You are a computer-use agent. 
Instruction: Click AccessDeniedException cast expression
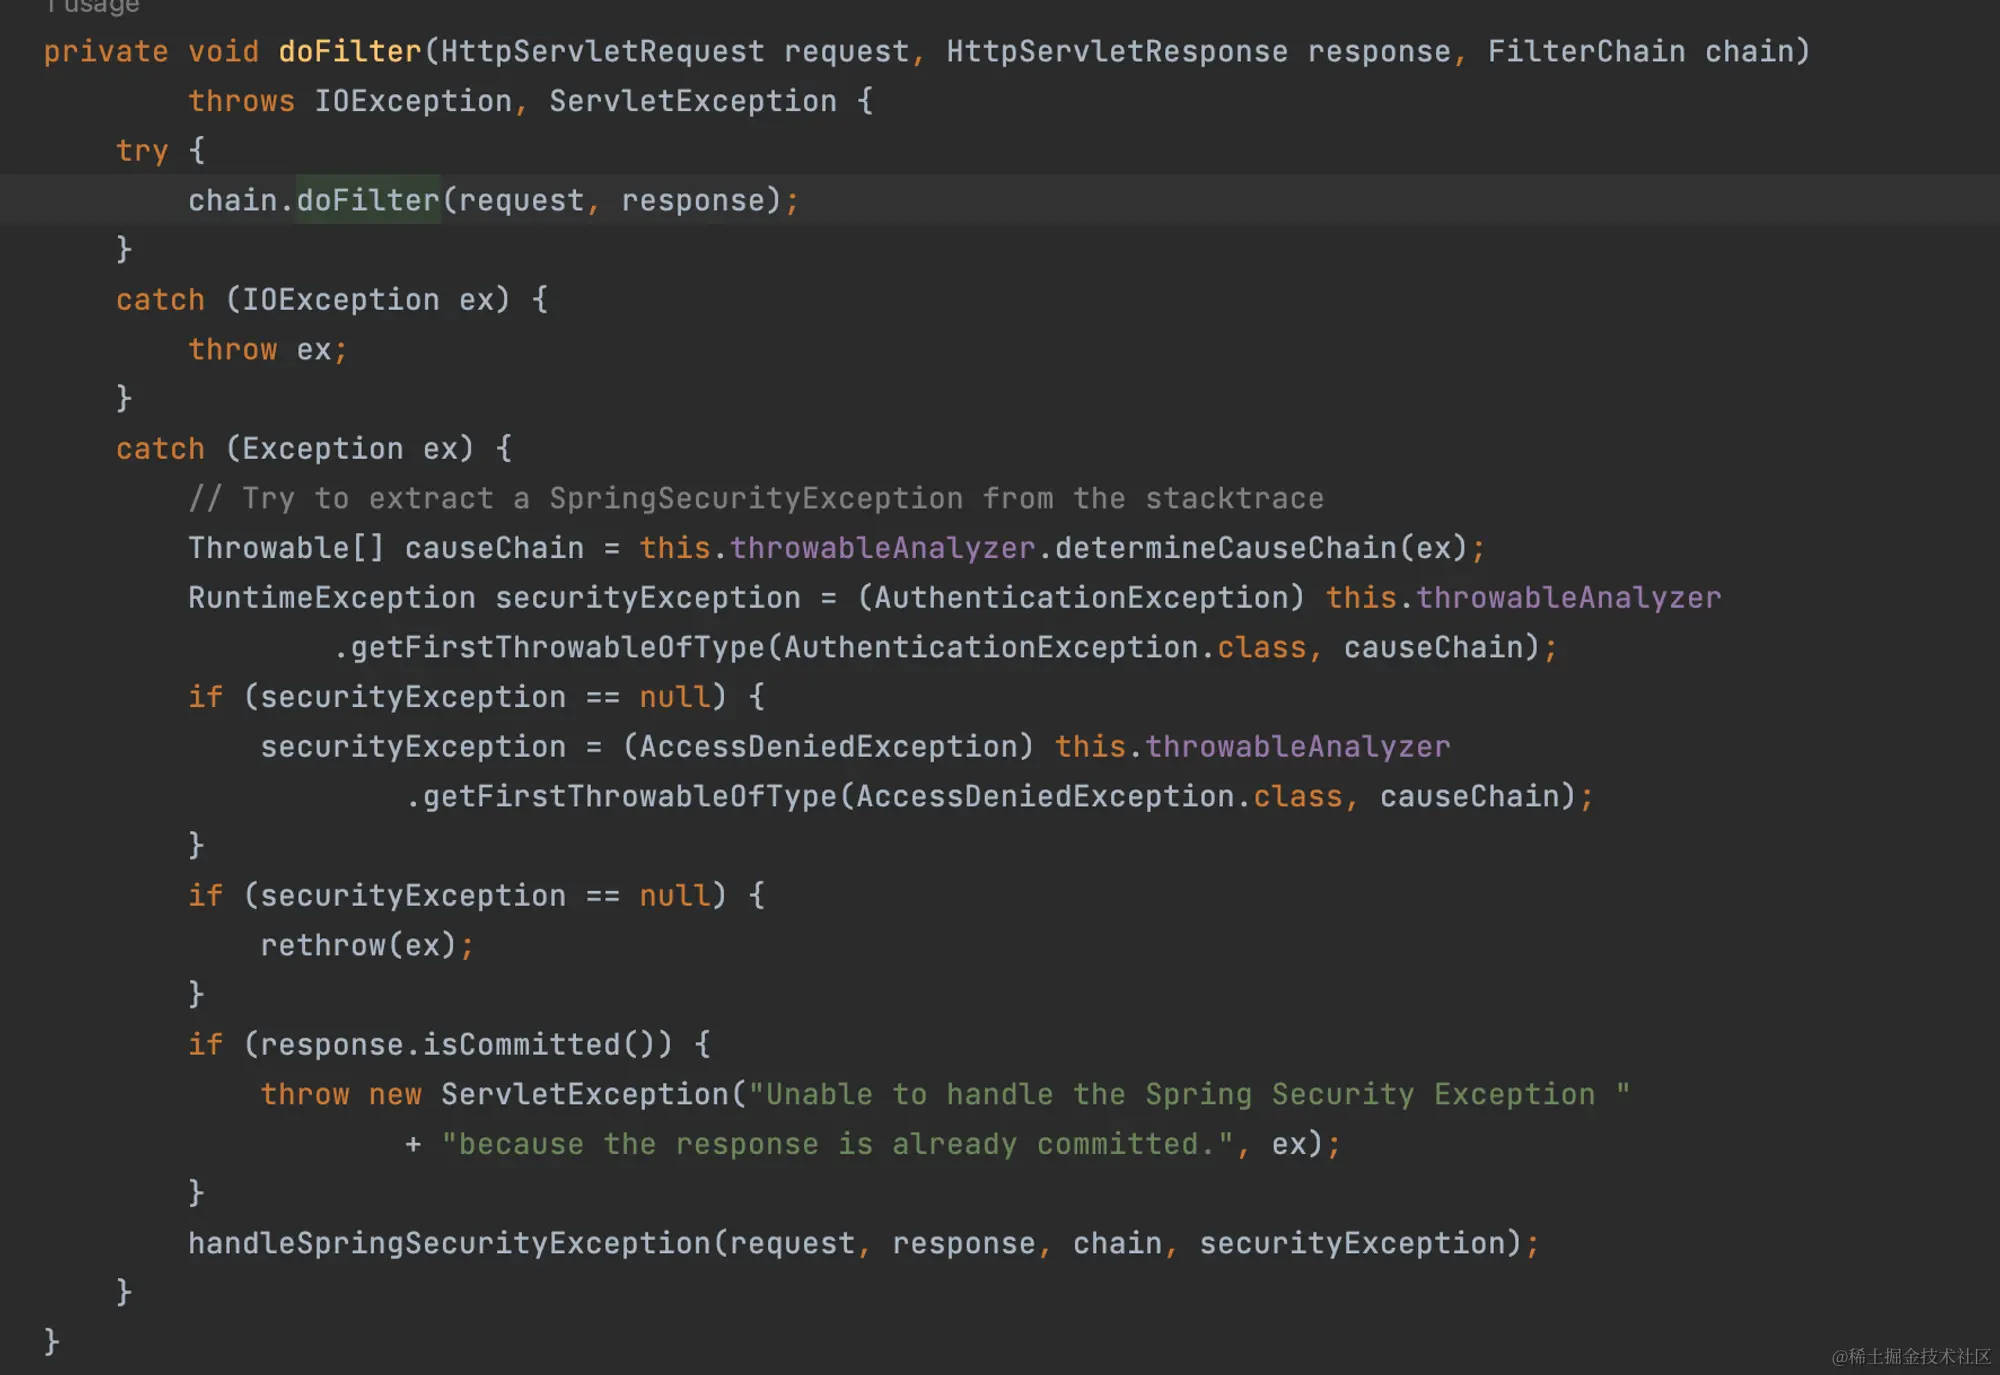(x=828, y=747)
